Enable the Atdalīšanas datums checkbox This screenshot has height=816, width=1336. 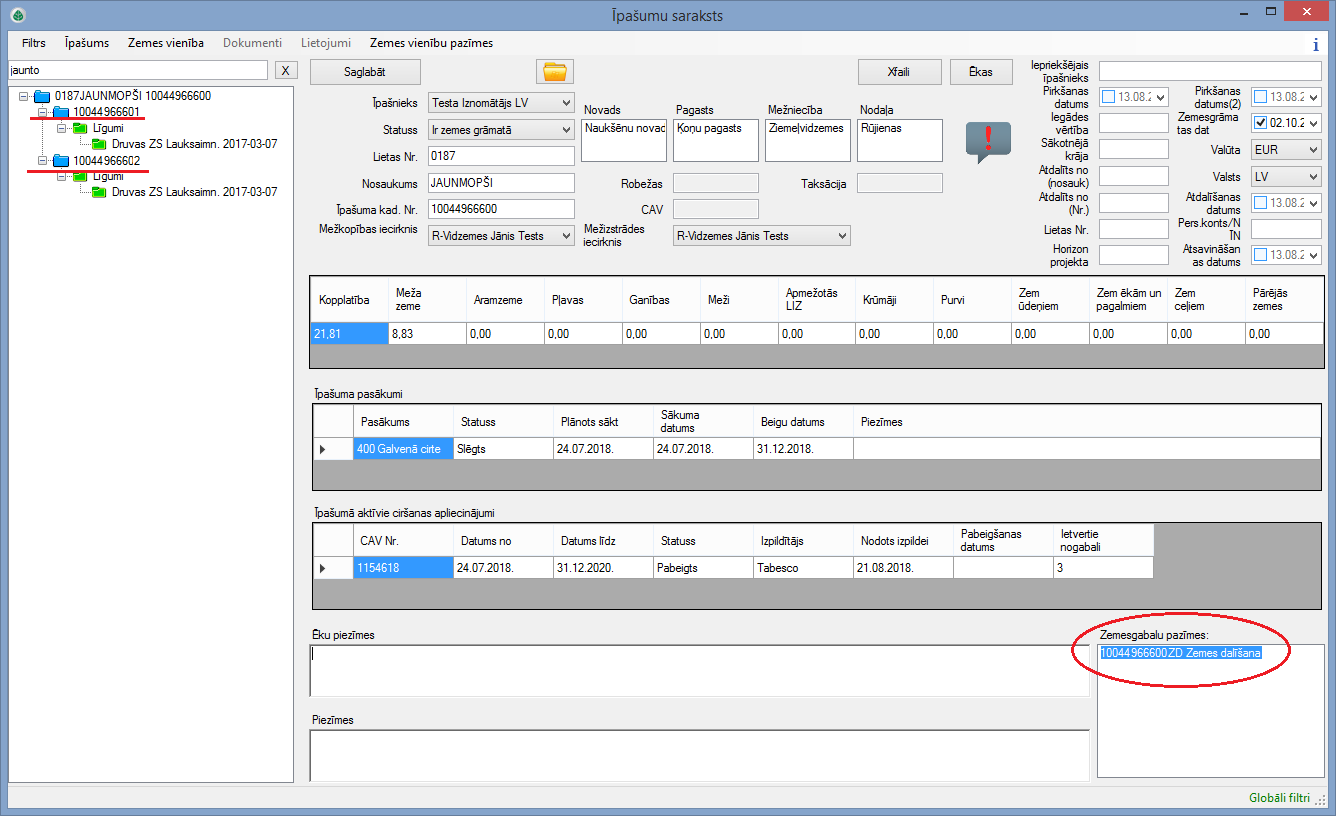pos(1260,203)
